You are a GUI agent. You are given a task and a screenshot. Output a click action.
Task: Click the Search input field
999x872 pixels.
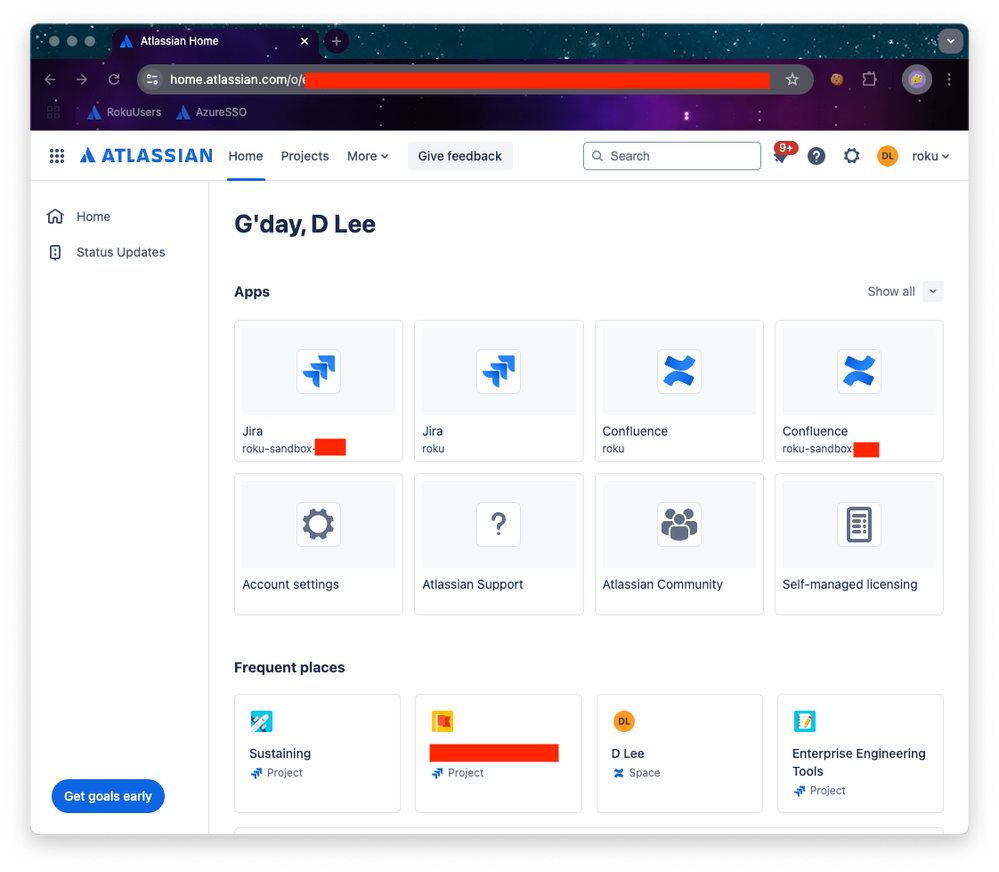(x=672, y=156)
